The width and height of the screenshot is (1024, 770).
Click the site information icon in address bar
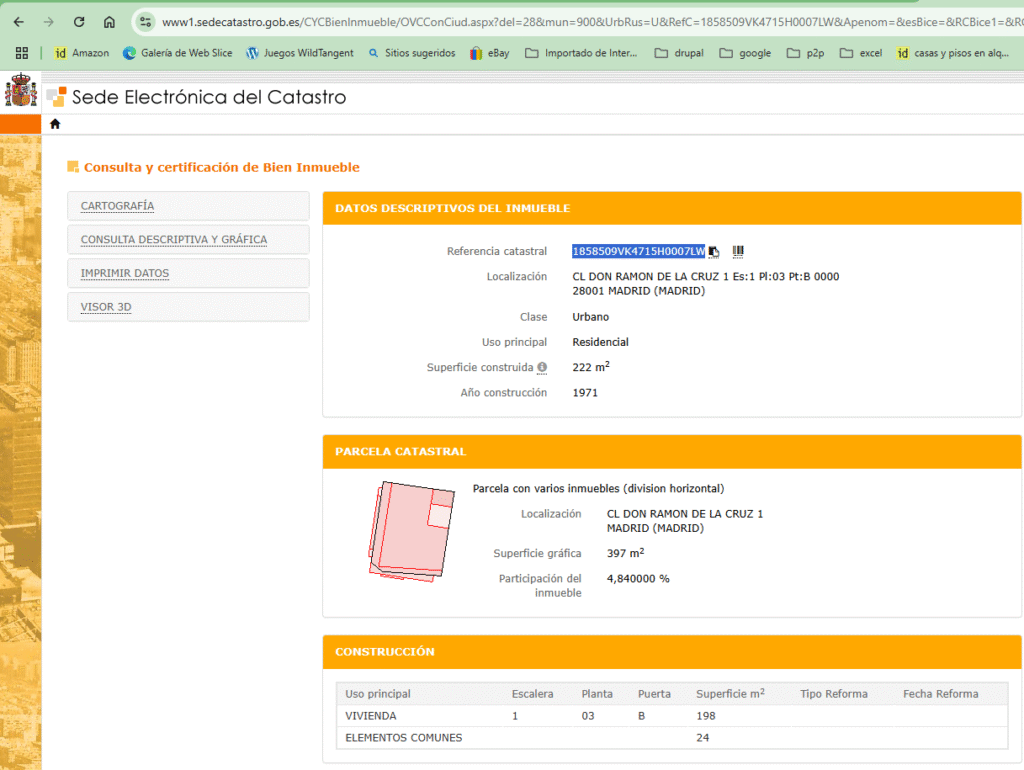(x=146, y=22)
